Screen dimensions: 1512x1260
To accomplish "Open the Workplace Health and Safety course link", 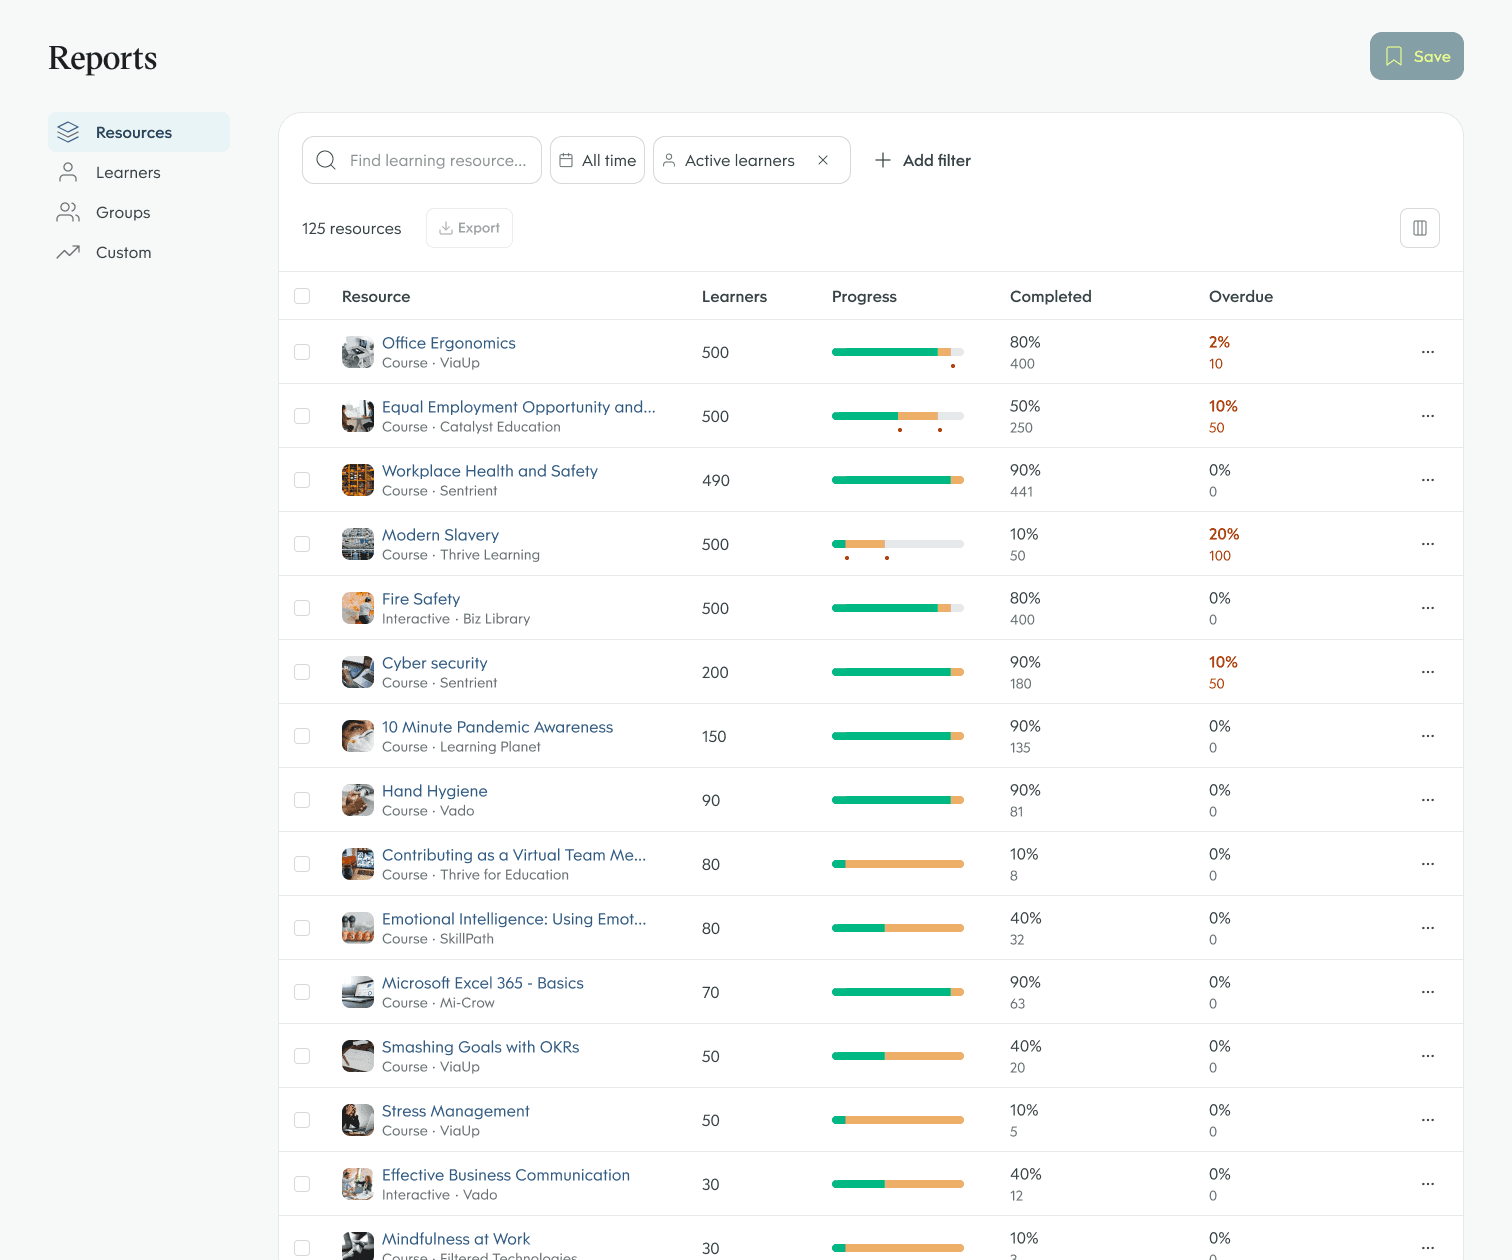I will click(x=490, y=470).
